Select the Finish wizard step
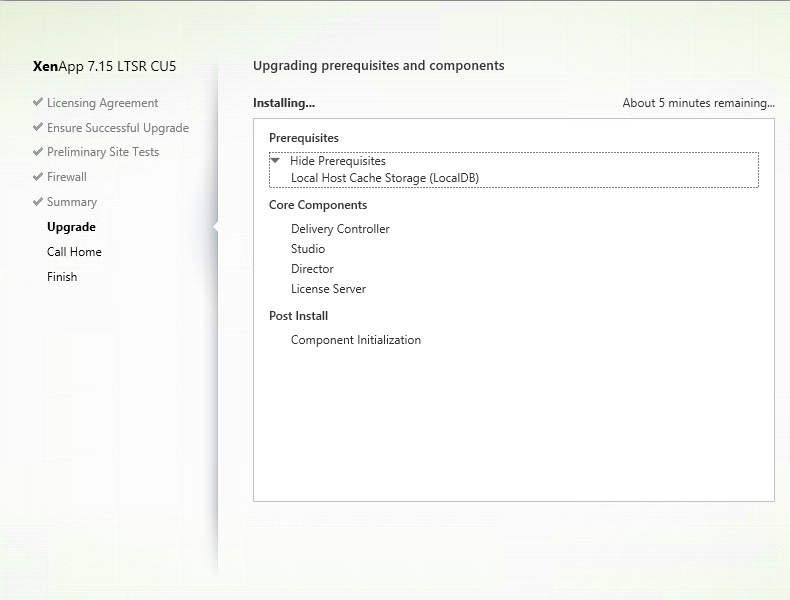This screenshot has height=600, width=790. coord(62,277)
